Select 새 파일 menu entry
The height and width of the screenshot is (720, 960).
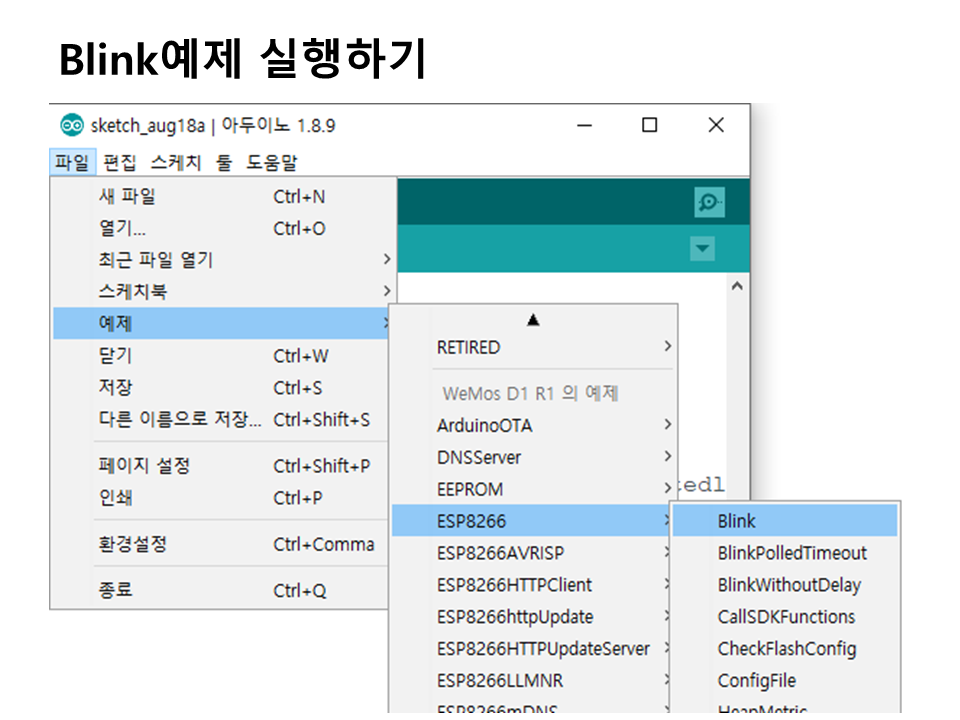tap(221, 197)
